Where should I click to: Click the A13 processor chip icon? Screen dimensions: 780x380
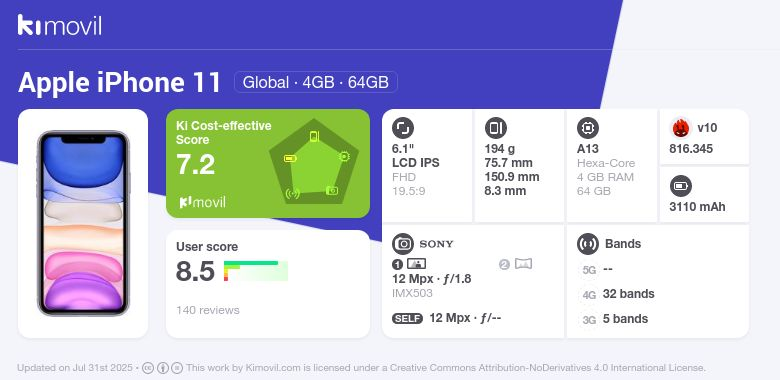(x=587, y=128)
